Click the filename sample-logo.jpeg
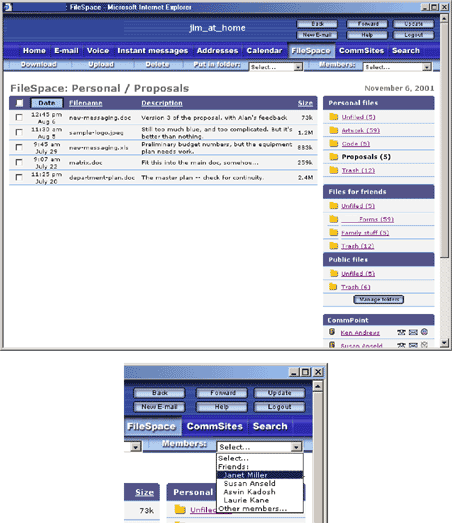This screenshot has width=452, height=523. tap(96, 133)
